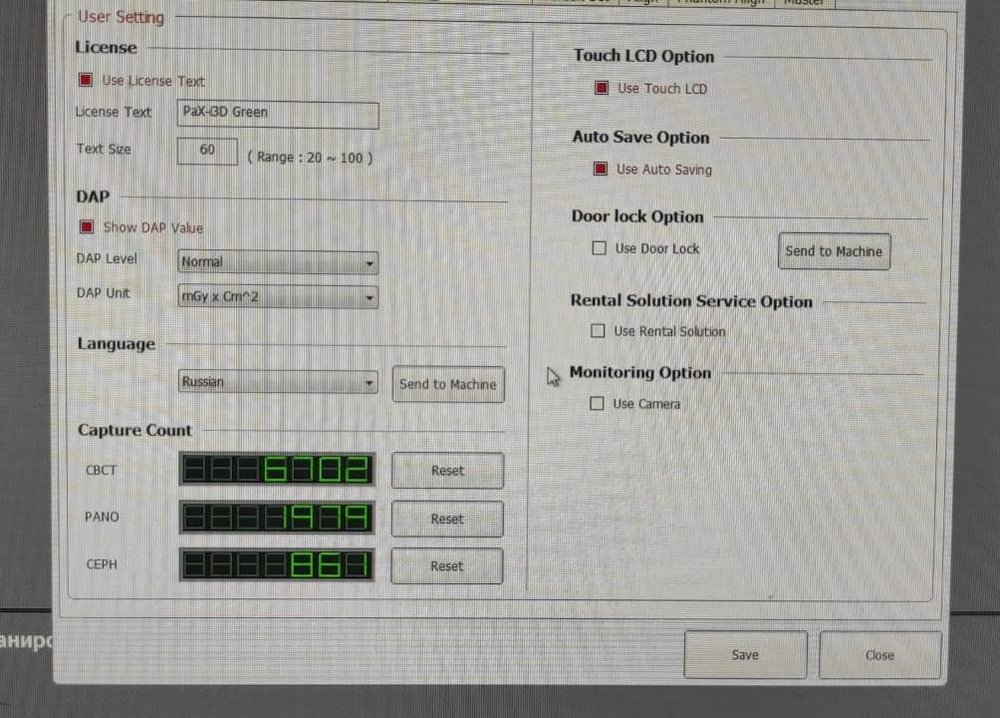This screenshot has height=718, width=1000.
Task: Toggle the Show DAP Value checkbox
Action: tap(87, 227)
